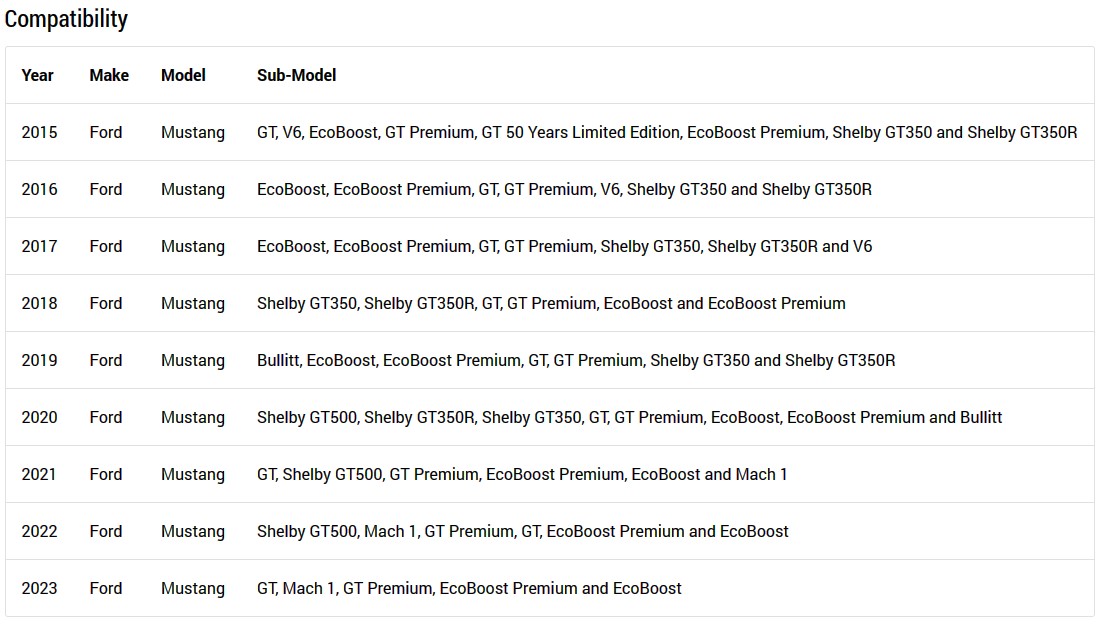The height and width of the screenshot is (627, 1111).
Task: Click Mustang in the 2022 row
Action: click(x=193, y=531)
